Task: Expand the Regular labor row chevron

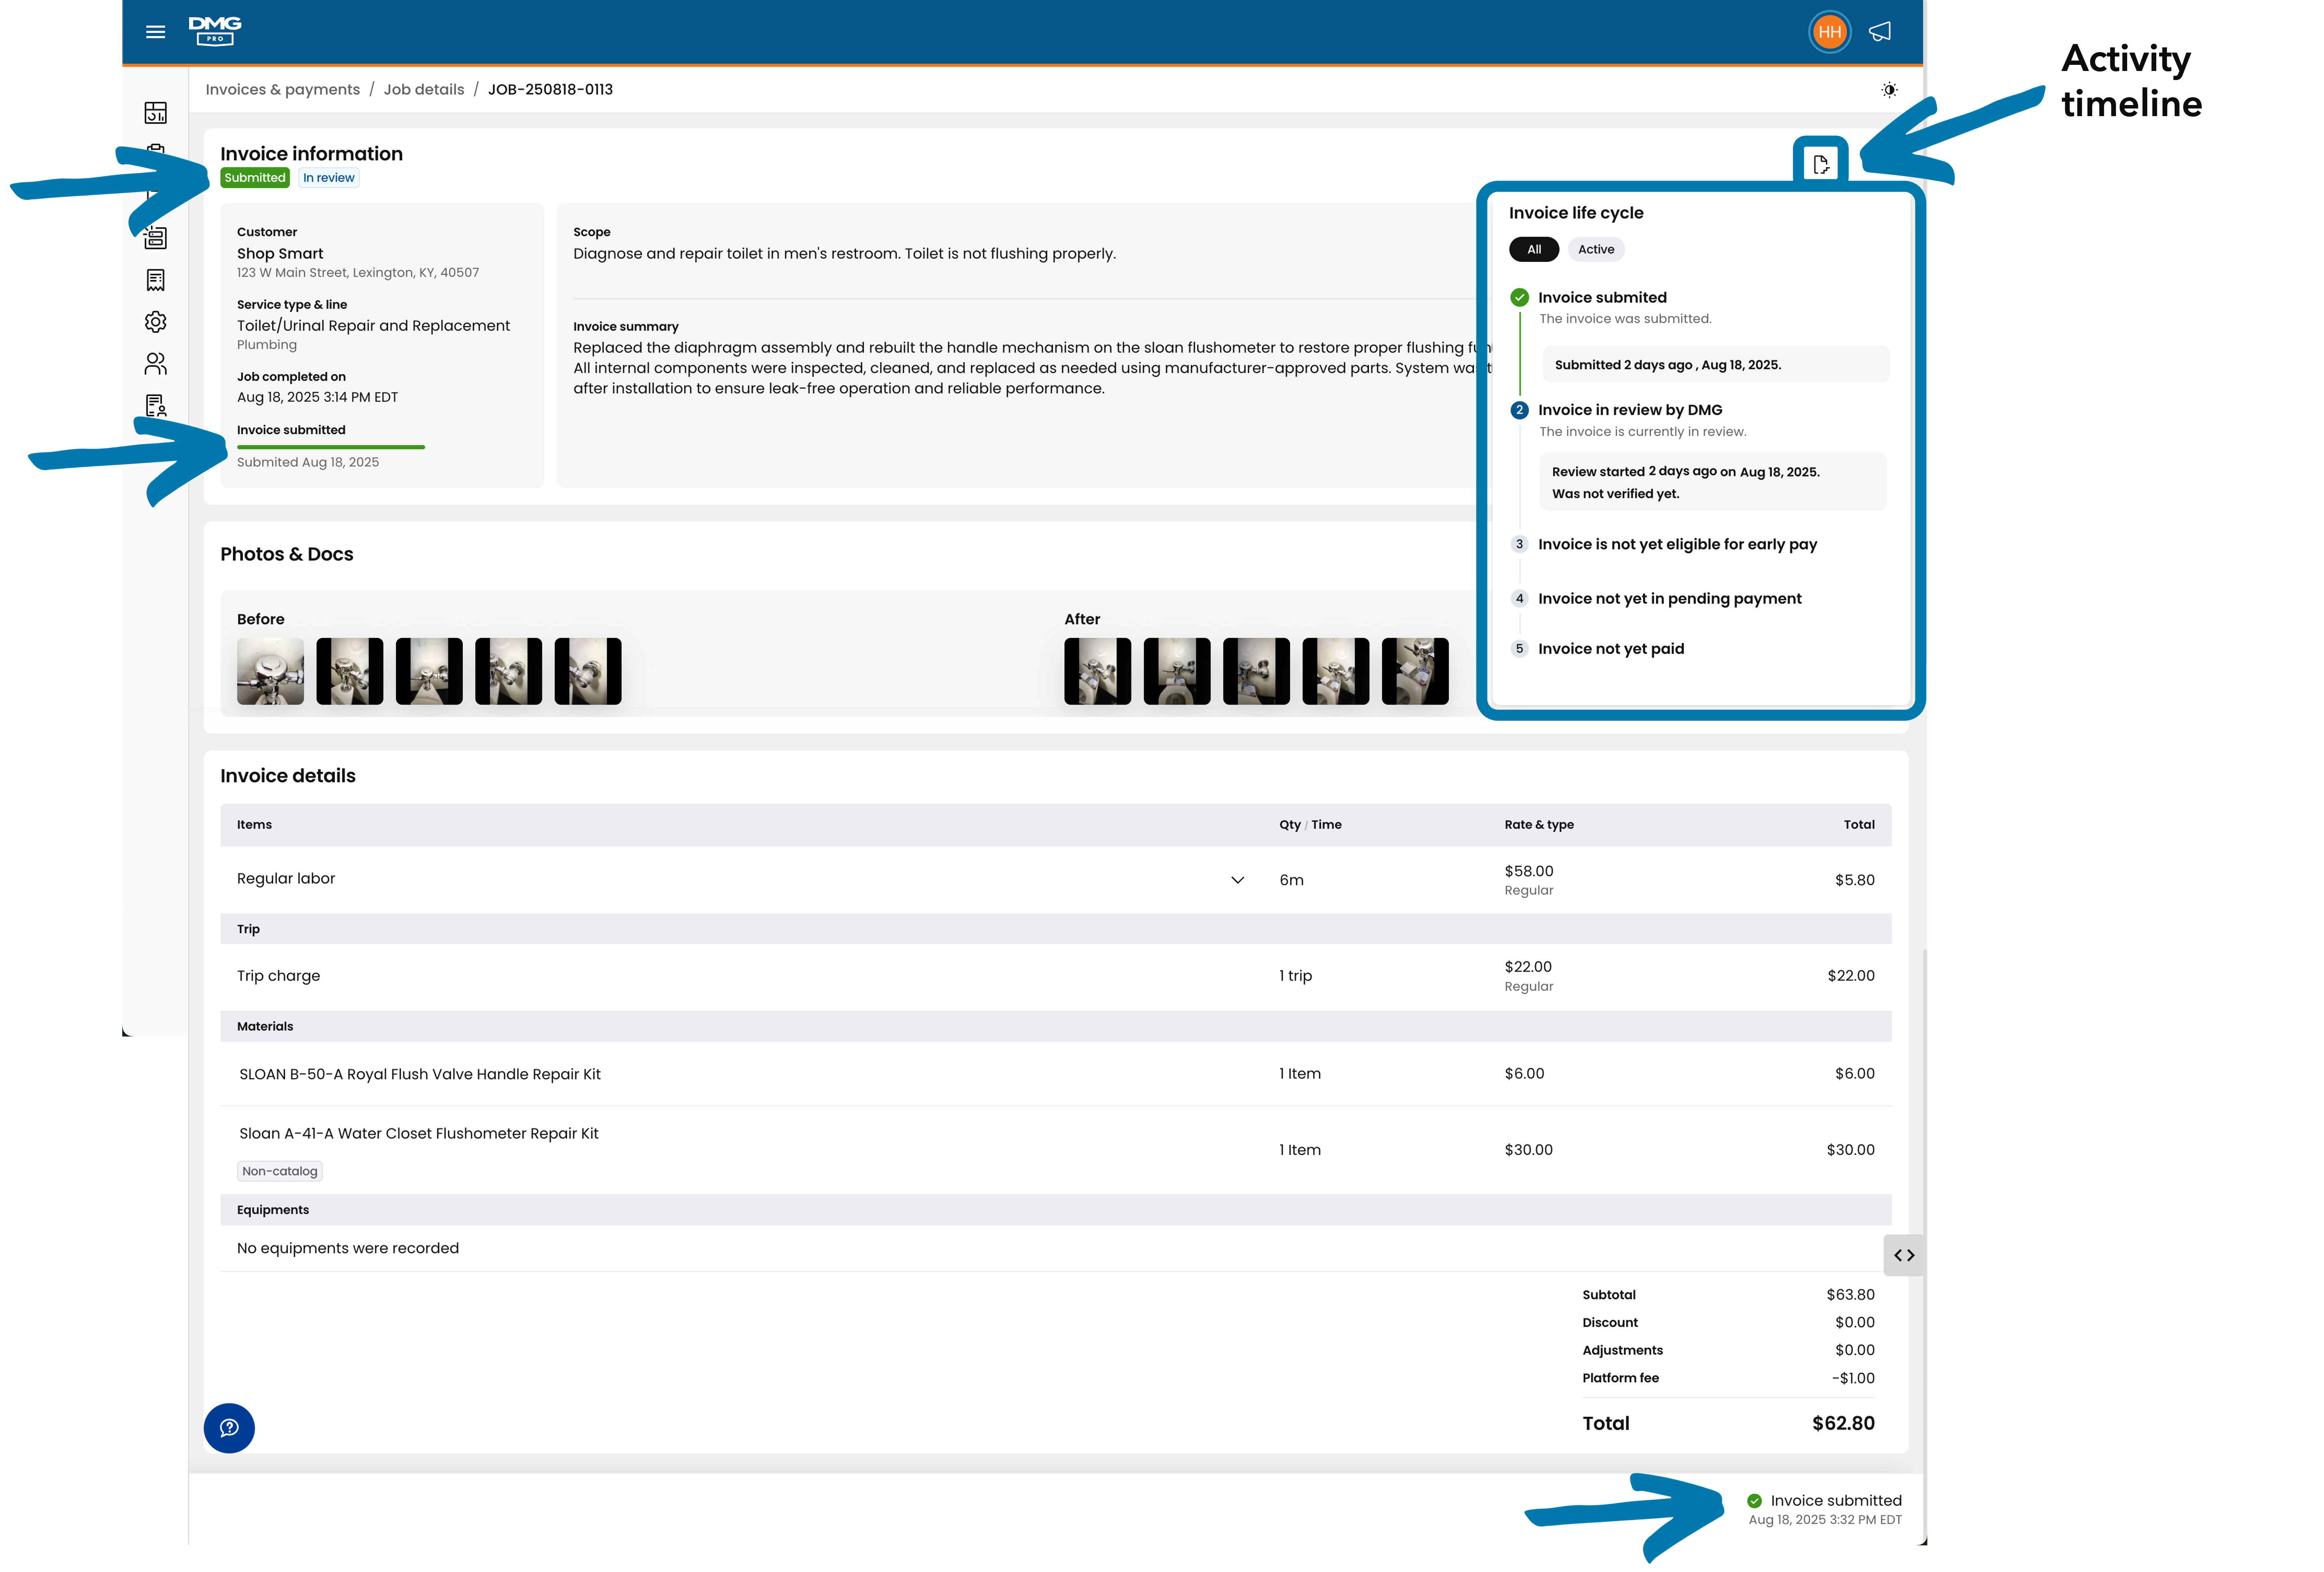Action: coord(1237,880)
